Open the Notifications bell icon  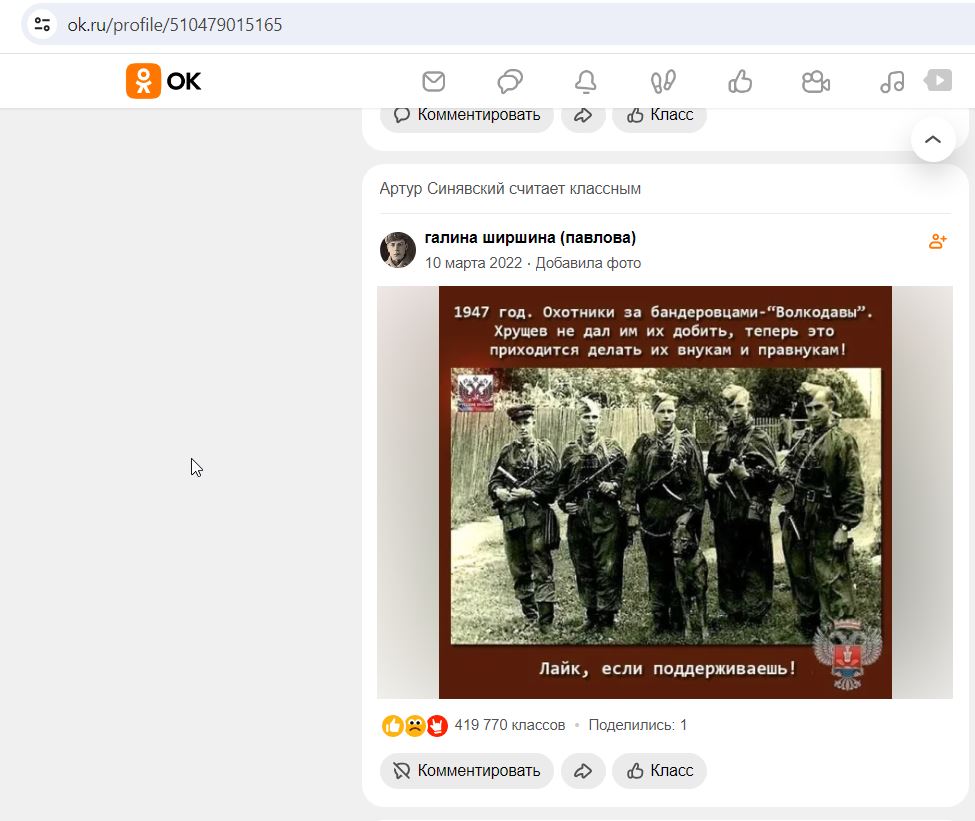(x=586, y=81)
